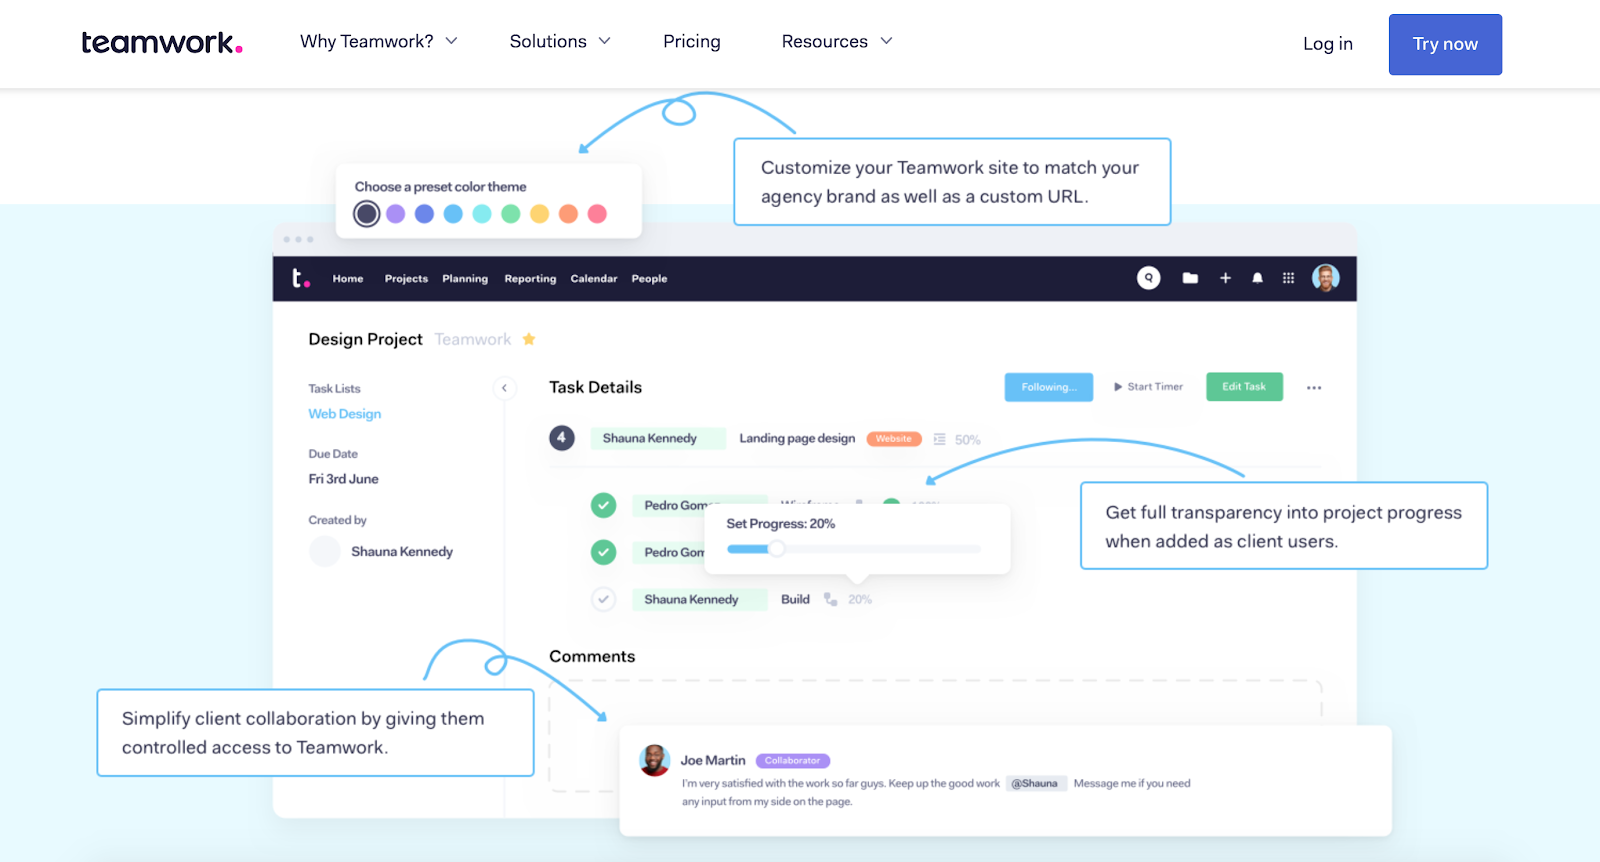Go to the Pricing page
This screenshot has height=862, width=1600.
[692, 41]
